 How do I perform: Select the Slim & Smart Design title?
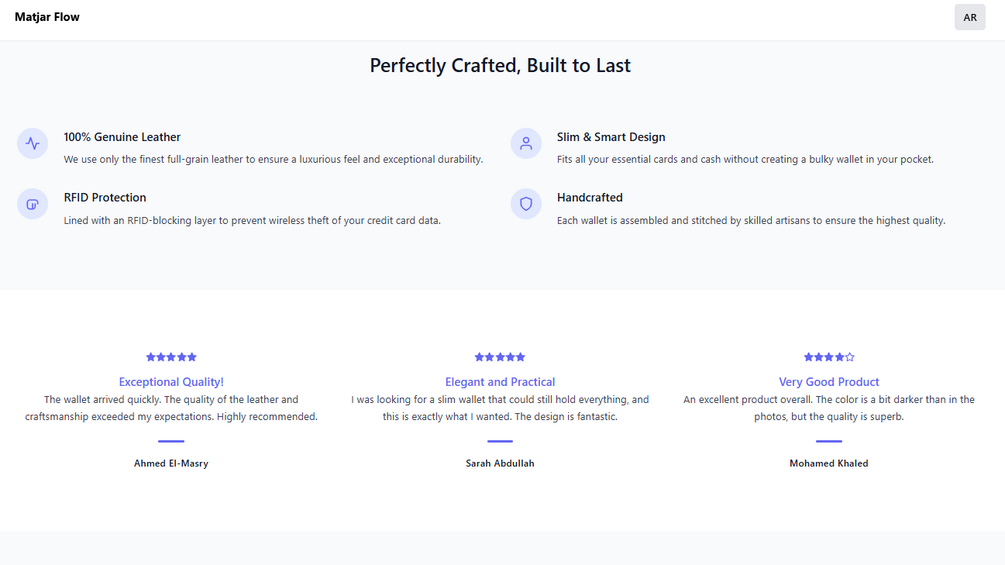point(611,137)
